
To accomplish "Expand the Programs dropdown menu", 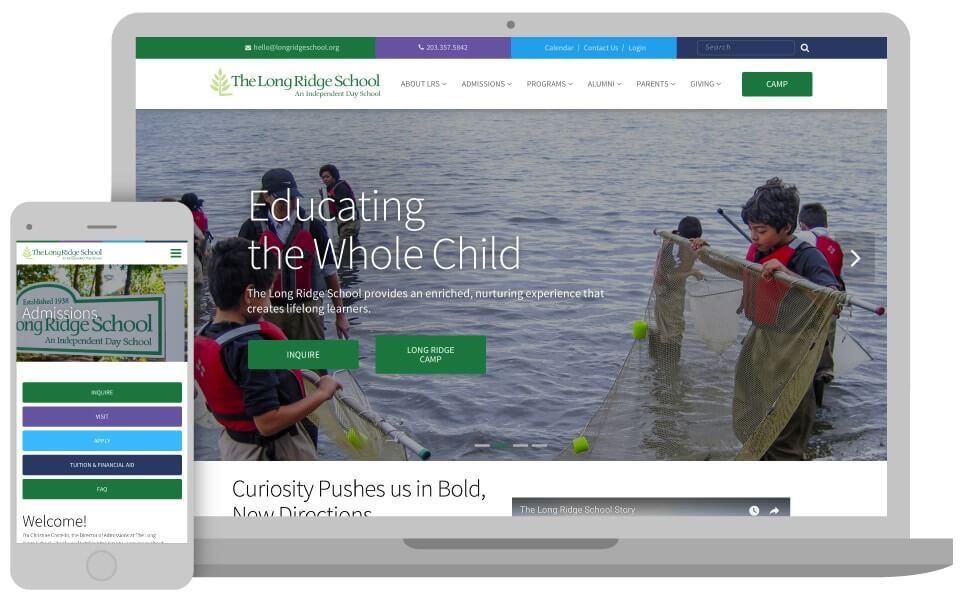I will pos(550,84).
